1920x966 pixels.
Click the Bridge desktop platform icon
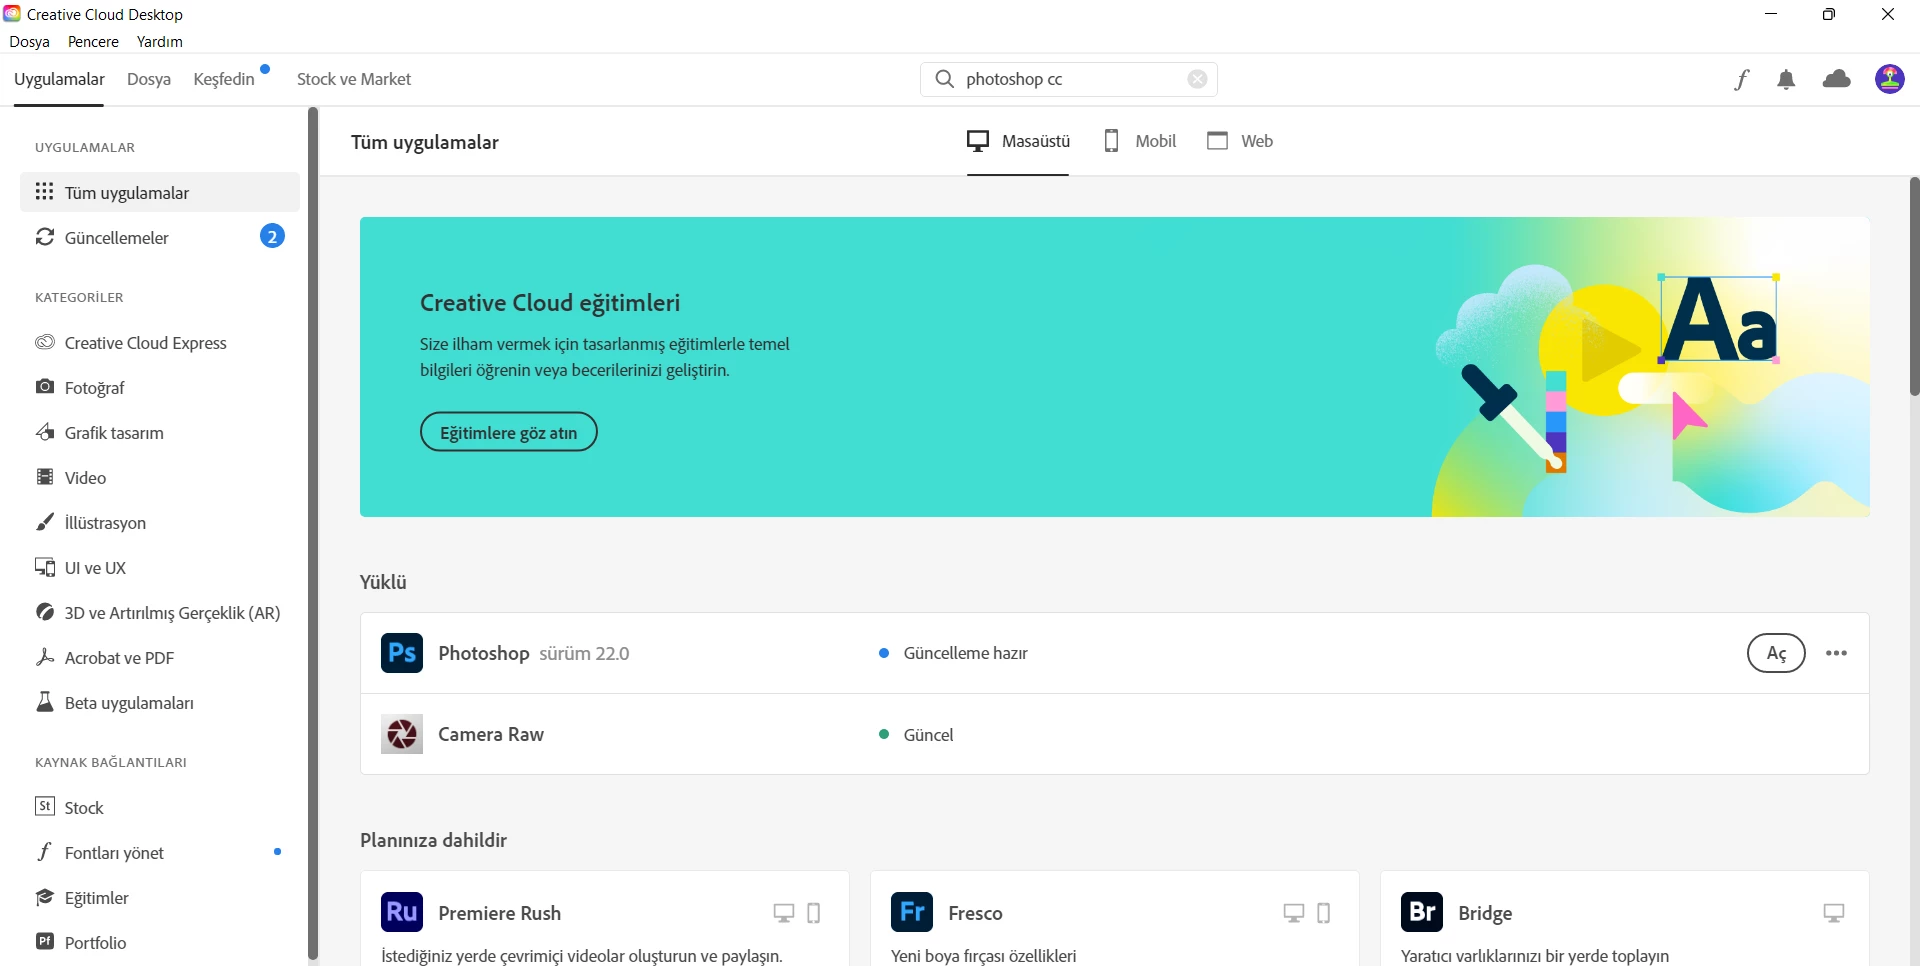tap(1834, 913)
